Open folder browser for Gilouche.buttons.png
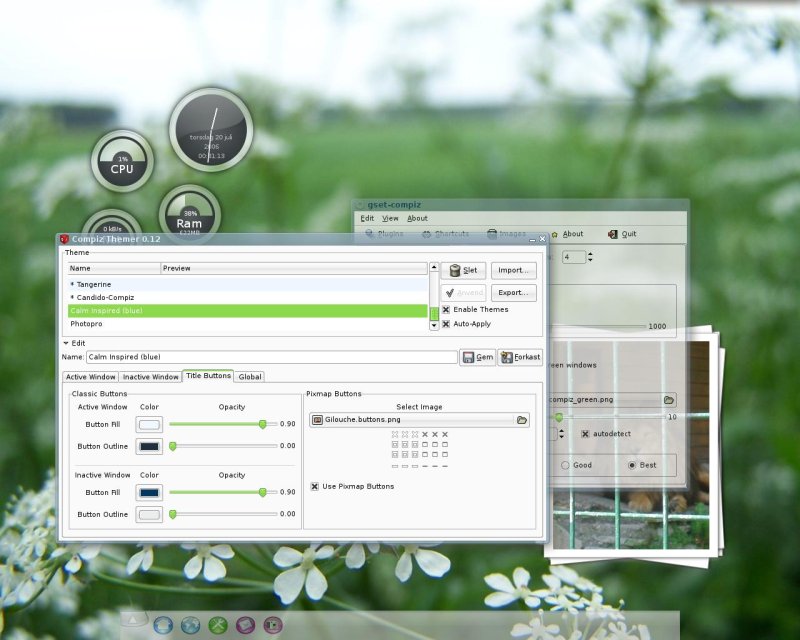 tap(521, 420)
